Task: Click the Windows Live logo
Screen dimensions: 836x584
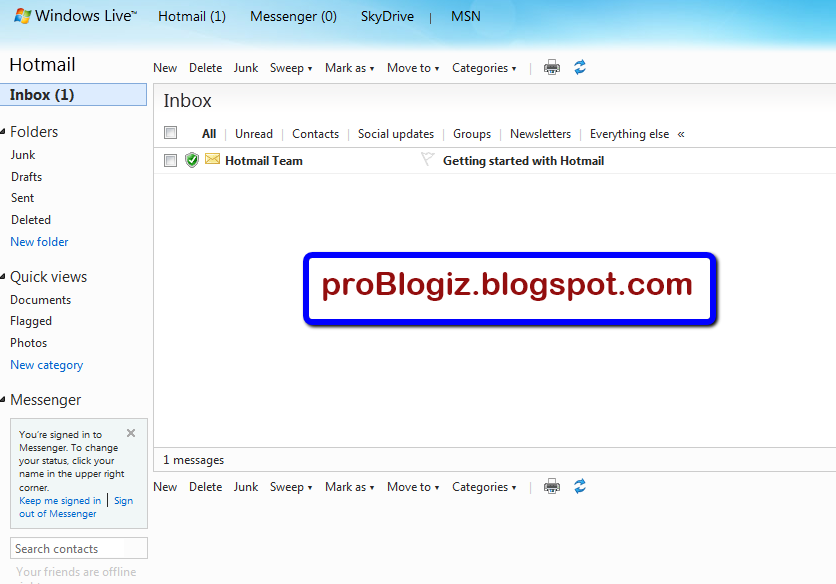Action: 75,16
